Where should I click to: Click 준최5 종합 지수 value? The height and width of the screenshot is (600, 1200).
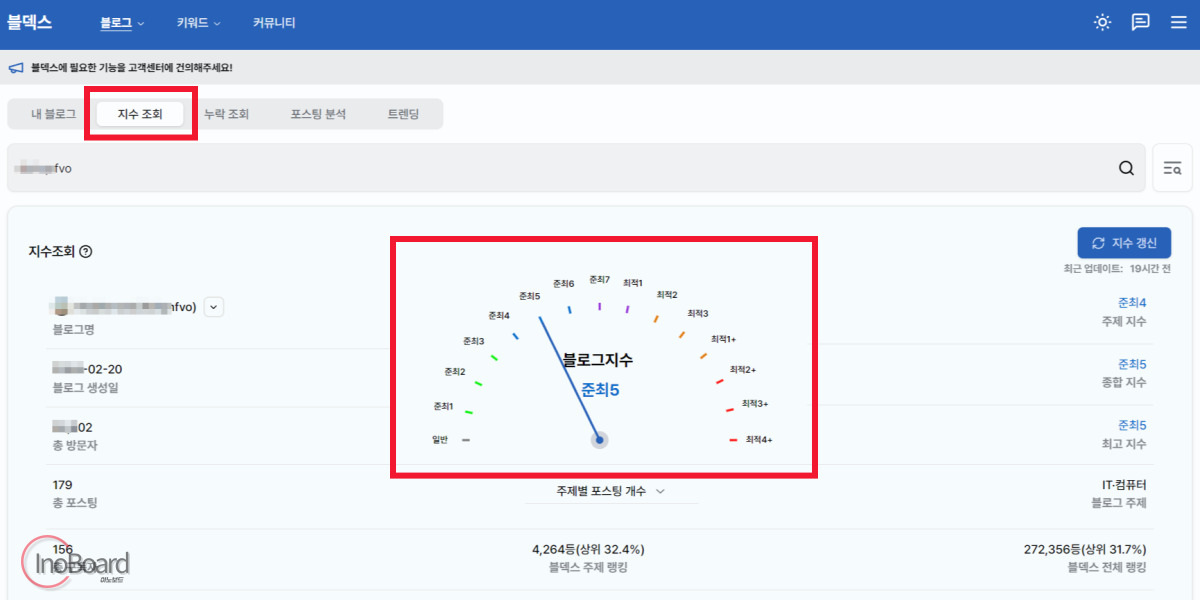click(x=1132, y=365)
